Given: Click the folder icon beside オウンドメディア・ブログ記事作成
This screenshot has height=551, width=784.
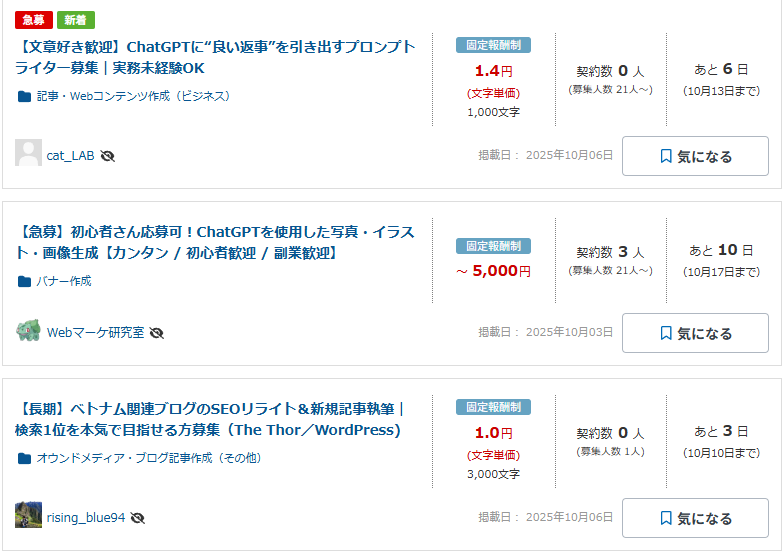Looking at the screenshot, I should click(x=24, y=459).
